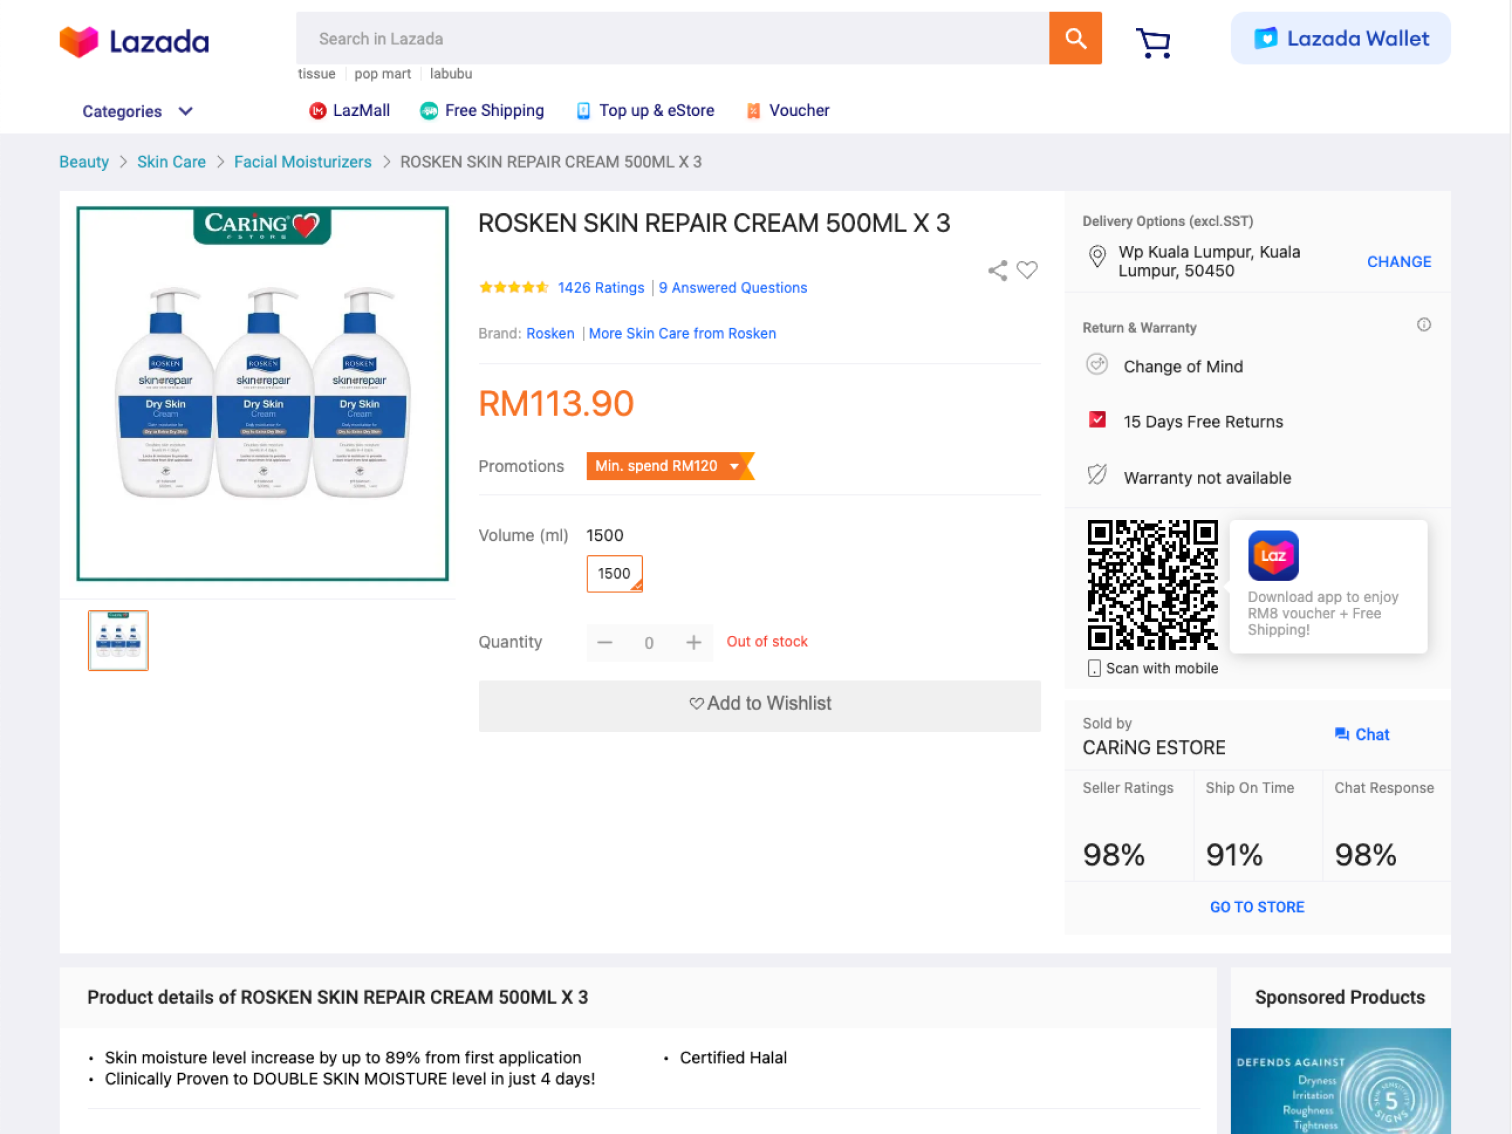The width and height of the screenshot is (1512, 1134).
Task: Click the search magnifier icon
Action: click(1075, 37)
